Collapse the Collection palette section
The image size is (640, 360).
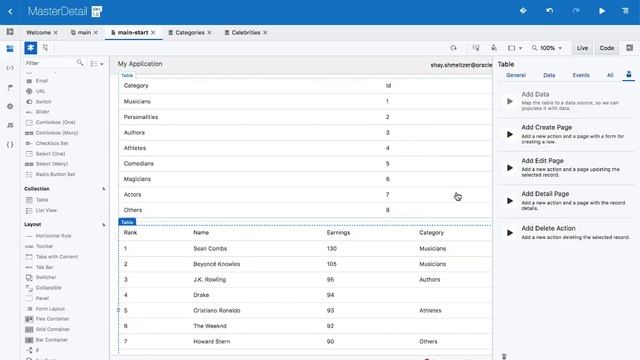coord(104,189)
